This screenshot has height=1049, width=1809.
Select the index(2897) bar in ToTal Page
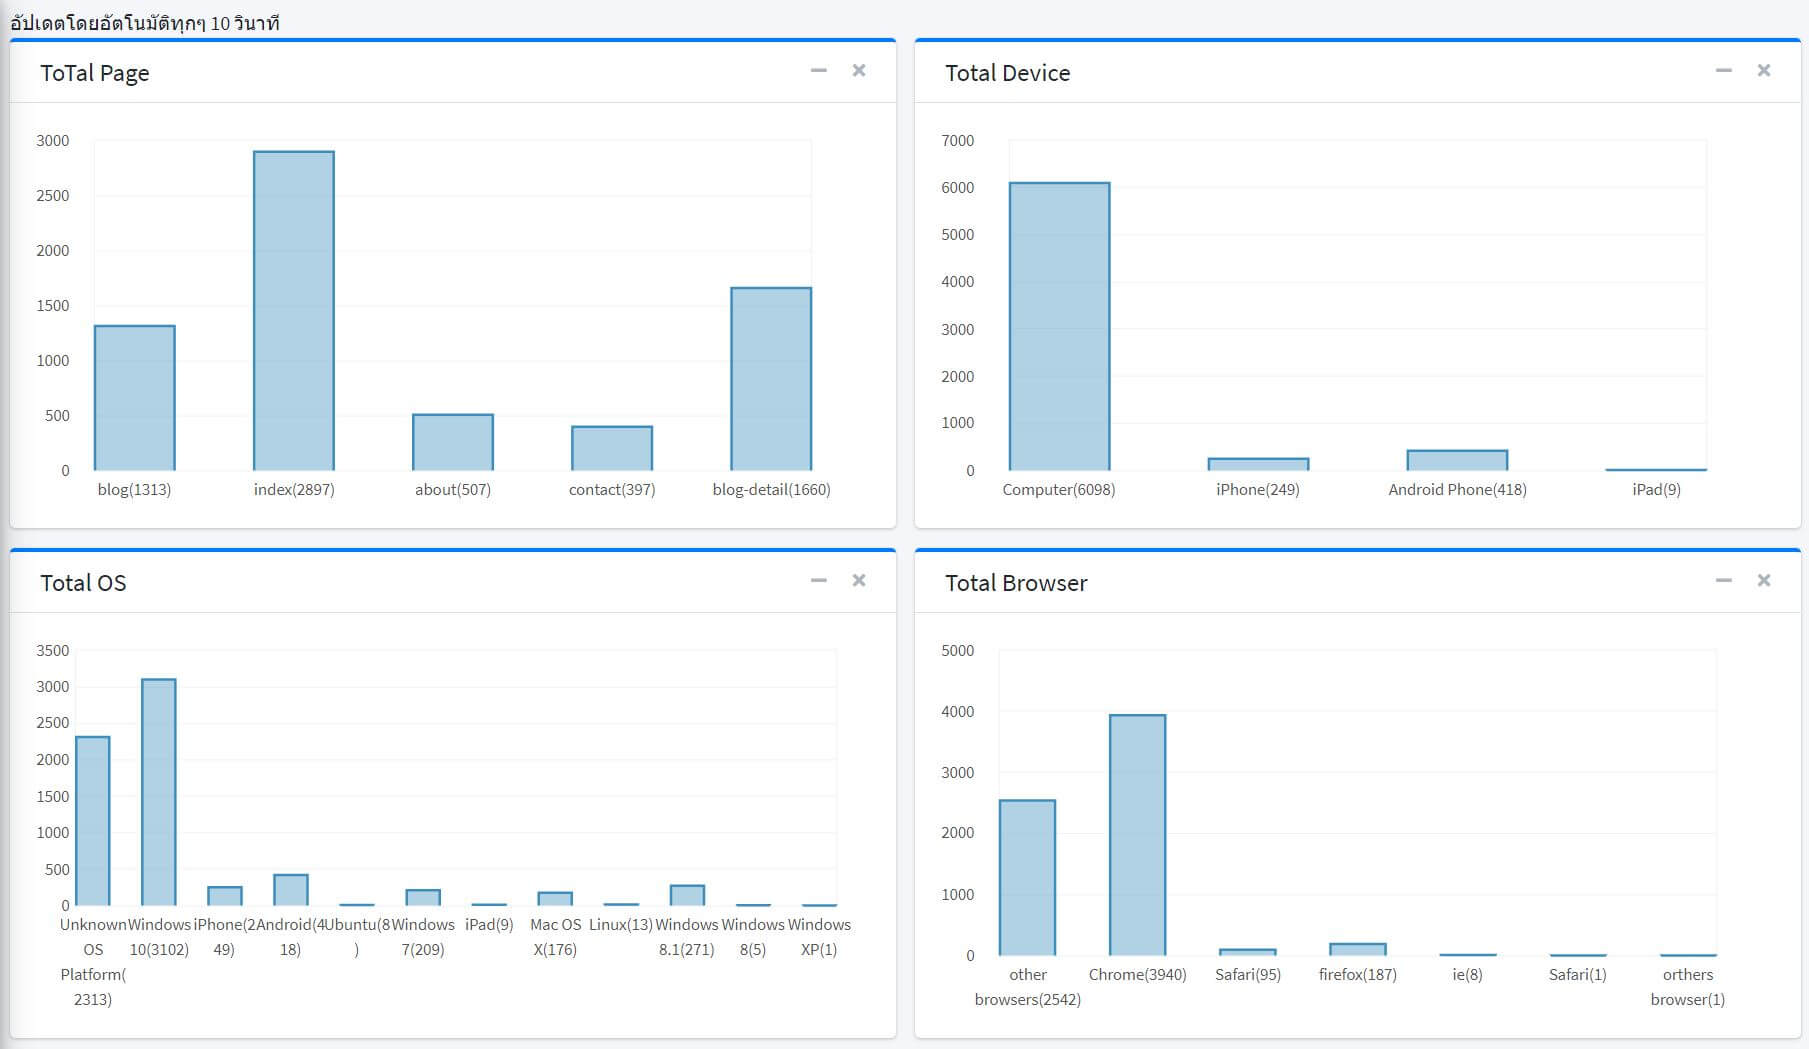[293, 310]
